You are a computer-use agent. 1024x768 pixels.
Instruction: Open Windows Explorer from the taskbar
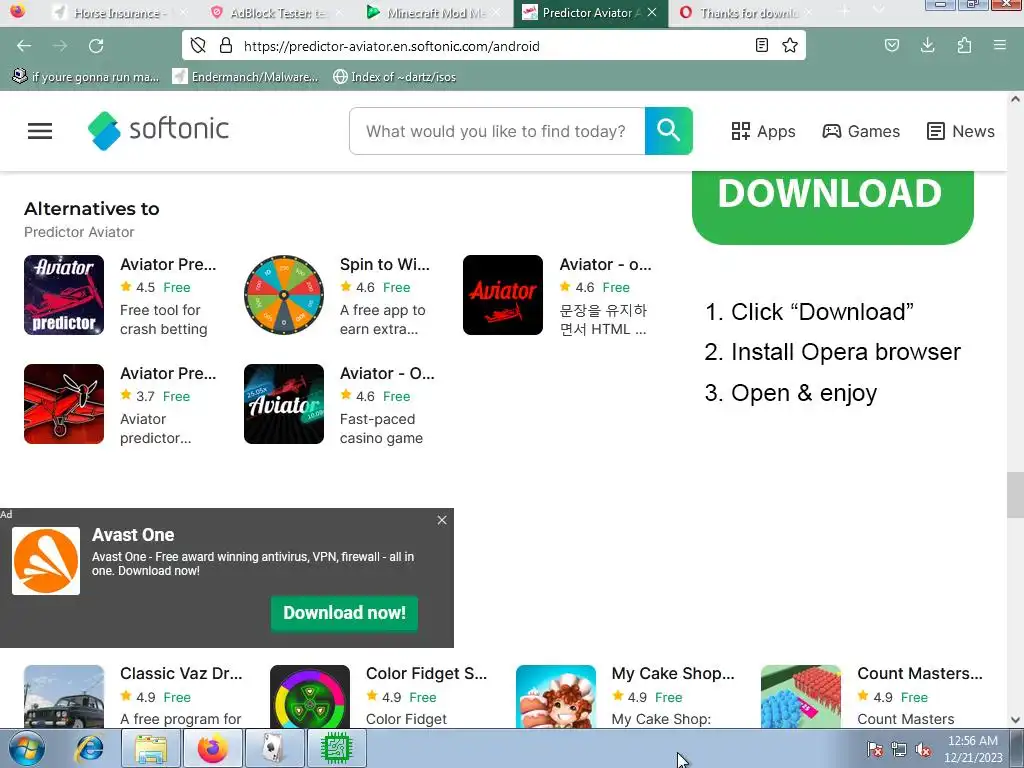[151, 748]
